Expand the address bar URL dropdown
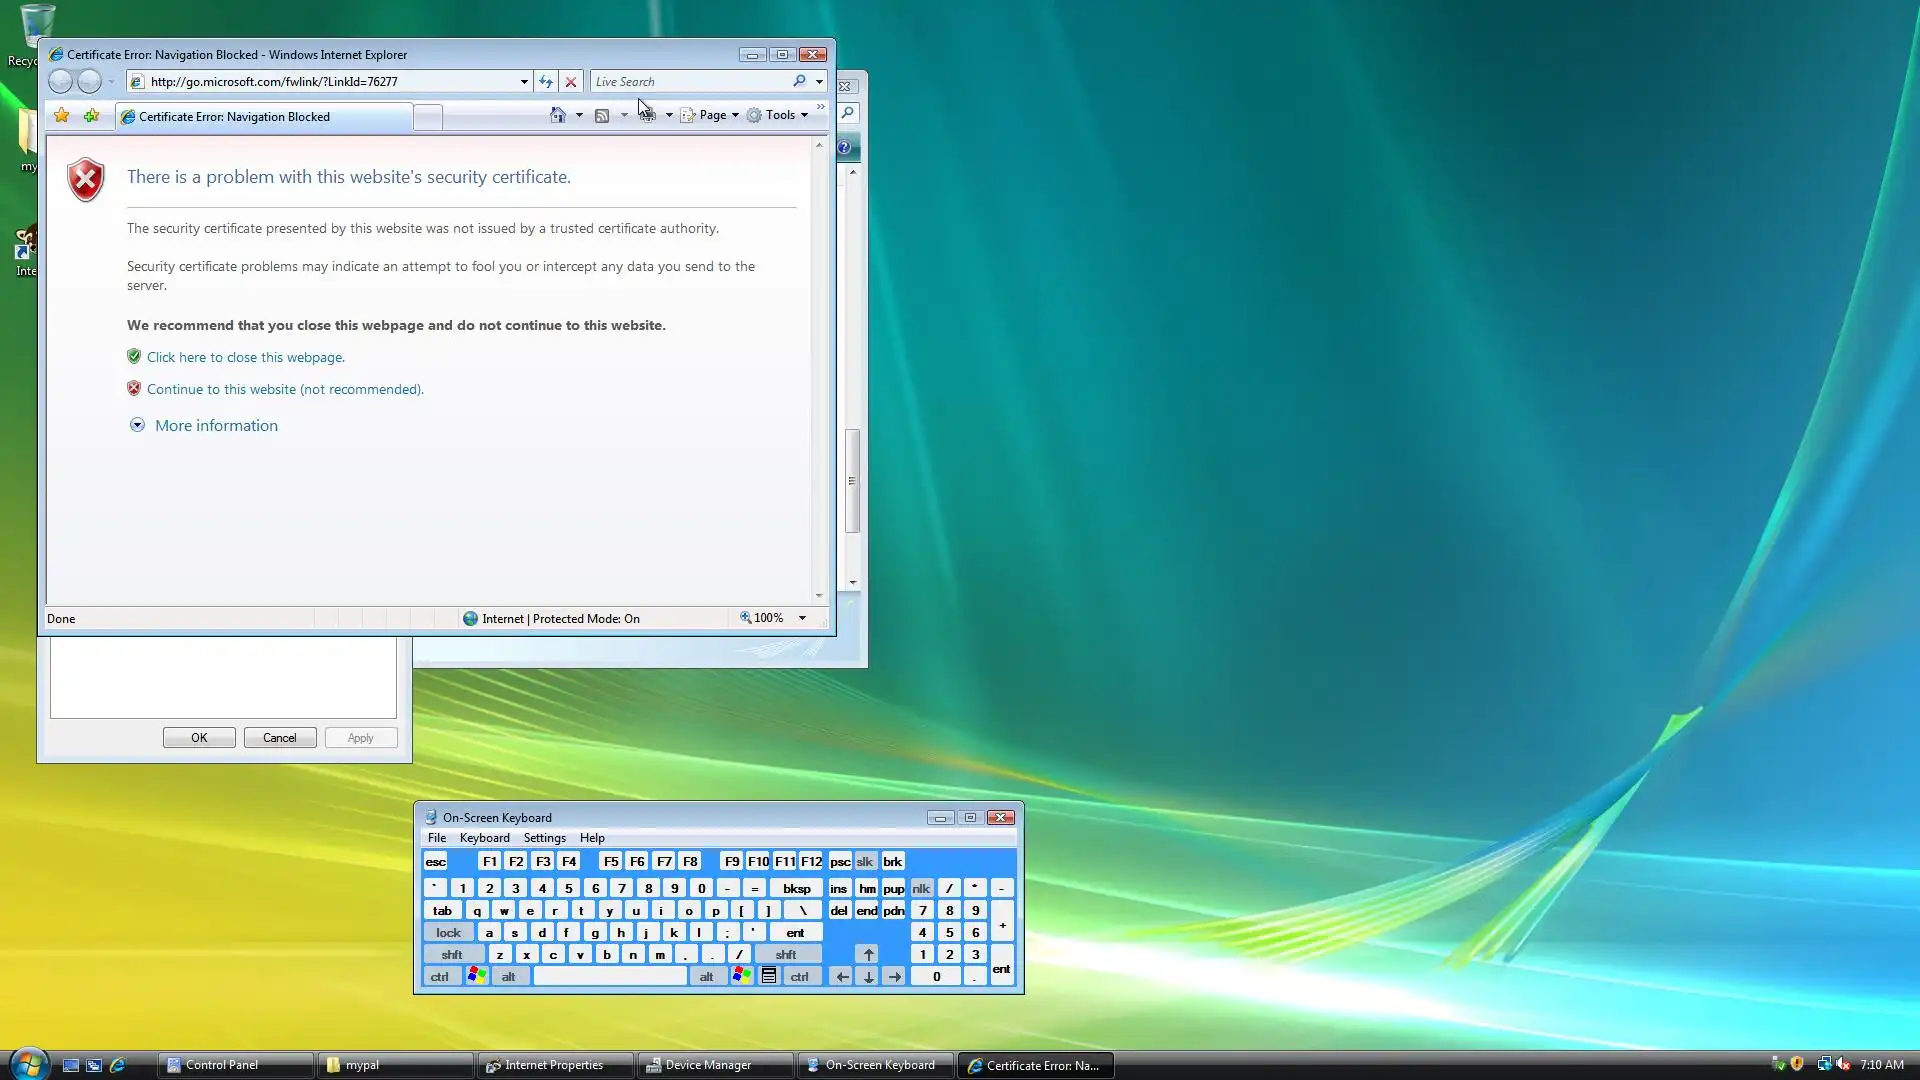 [x=524, y=82]
